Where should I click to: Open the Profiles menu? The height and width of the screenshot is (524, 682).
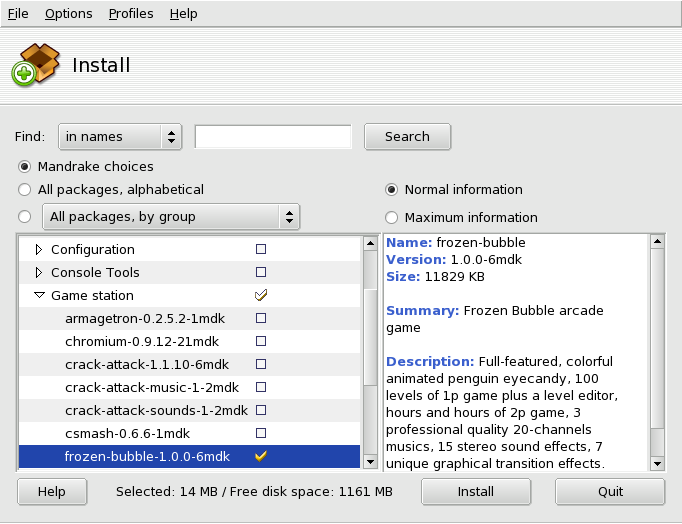(x=131, y=14)
